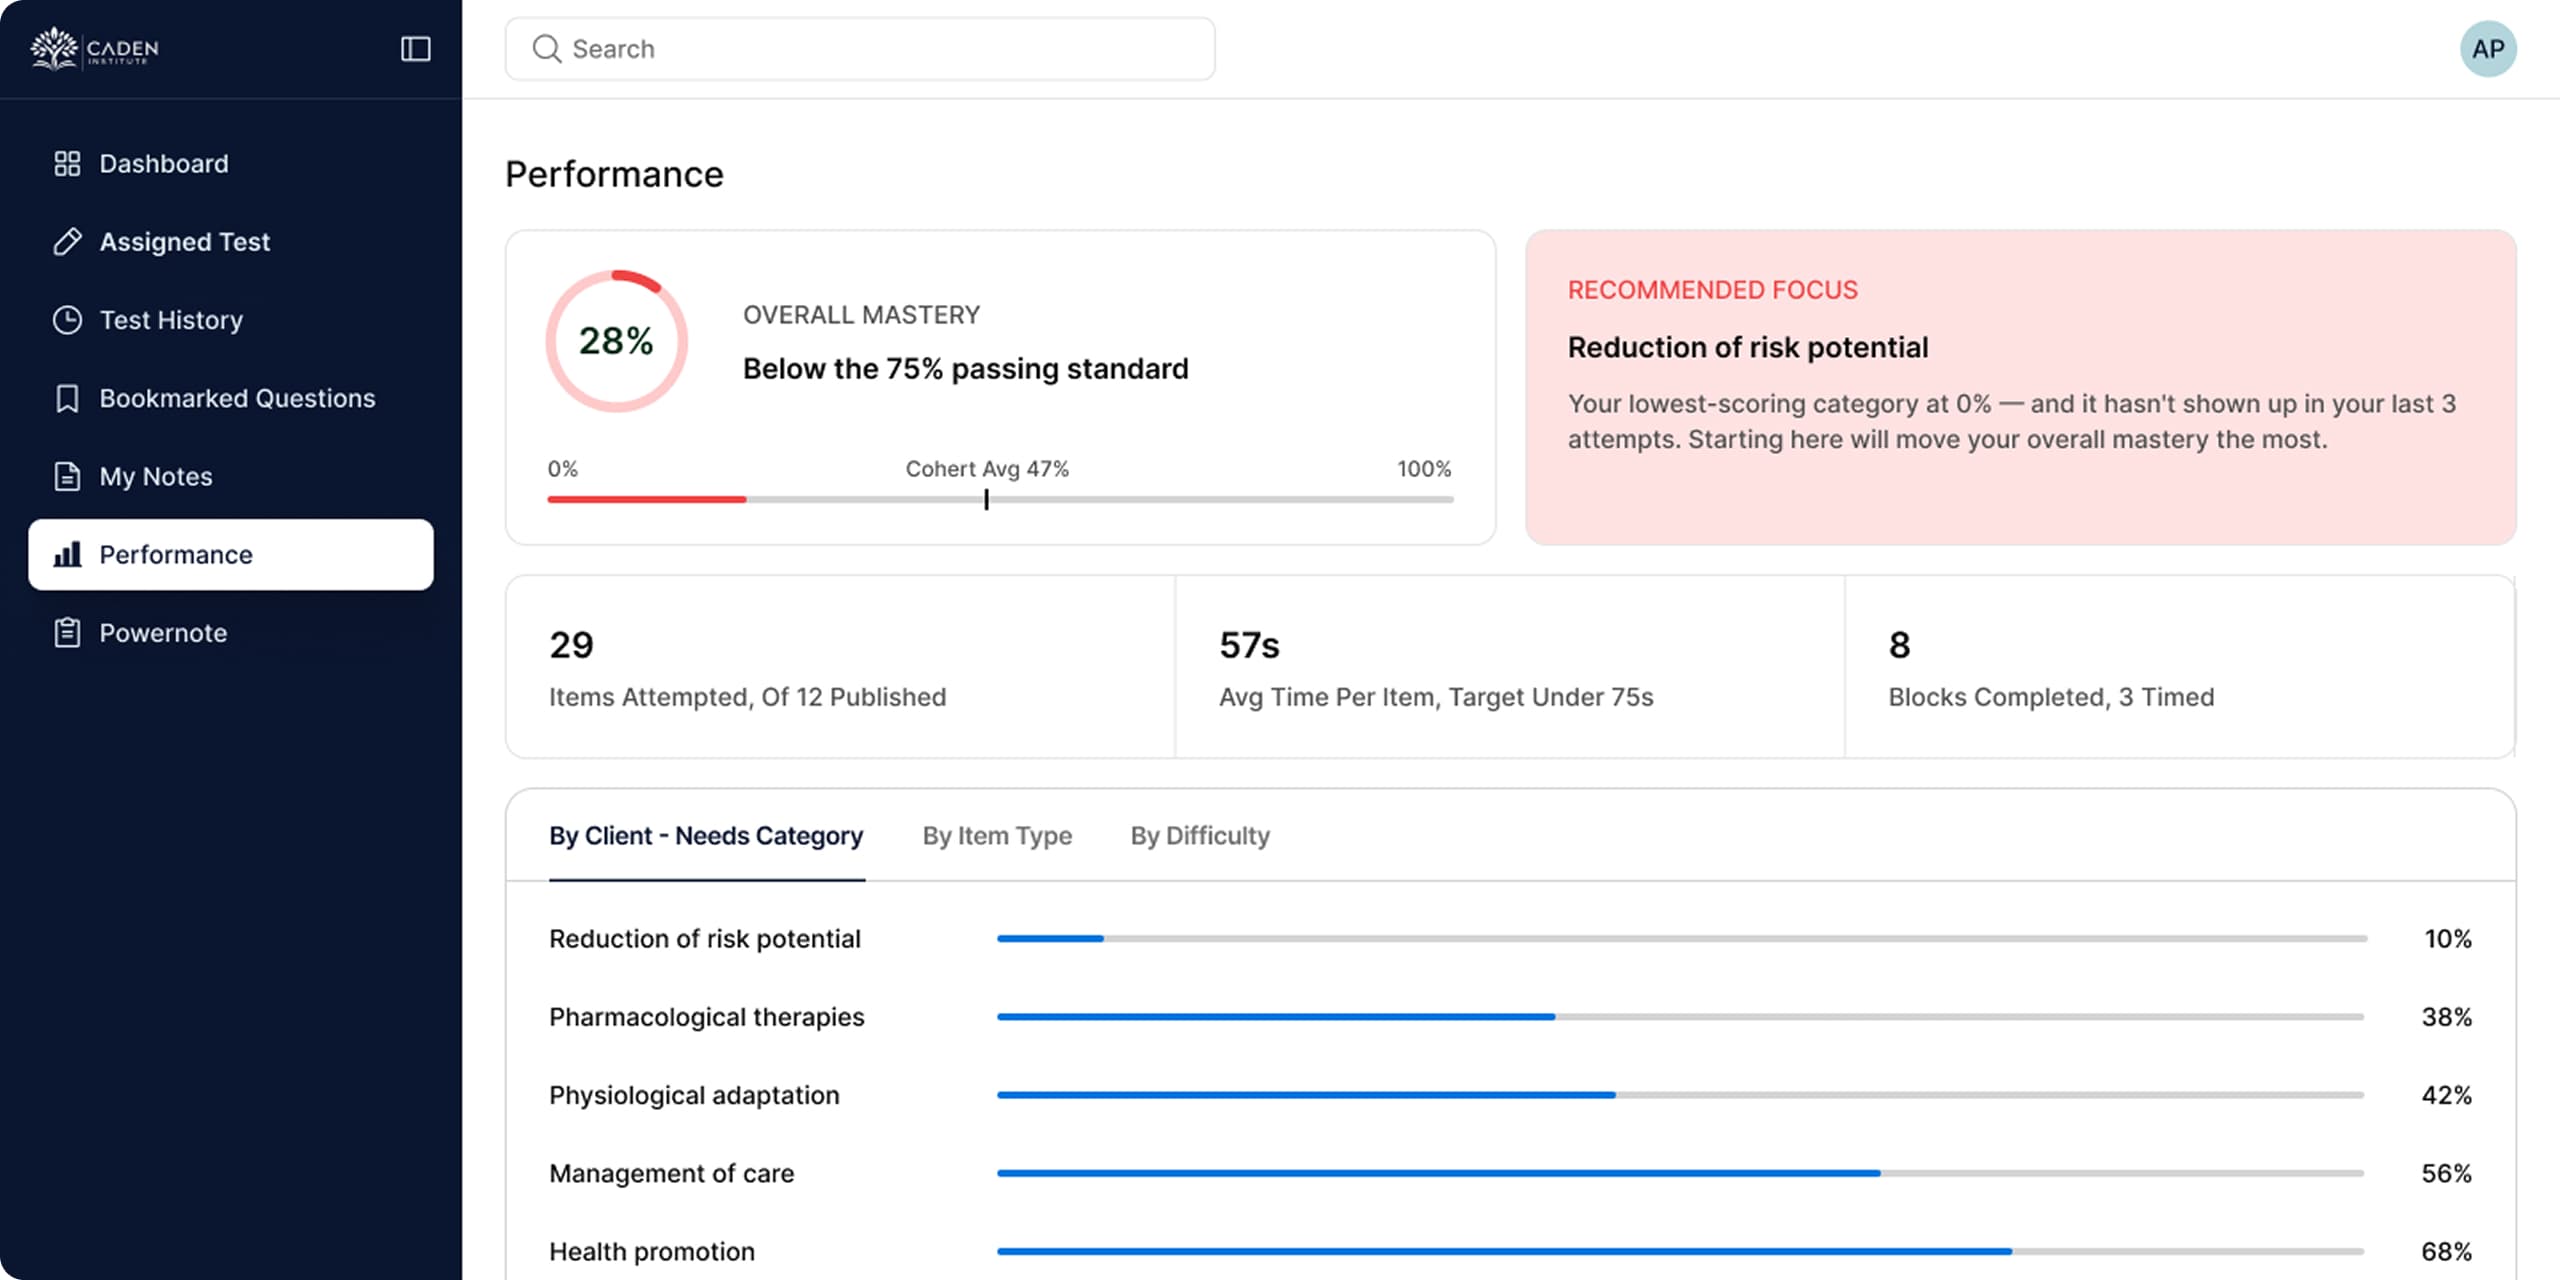2560x1280 pixels.
Task: Collapse the sidebar panel toggle icon
Action: [415, 49]
